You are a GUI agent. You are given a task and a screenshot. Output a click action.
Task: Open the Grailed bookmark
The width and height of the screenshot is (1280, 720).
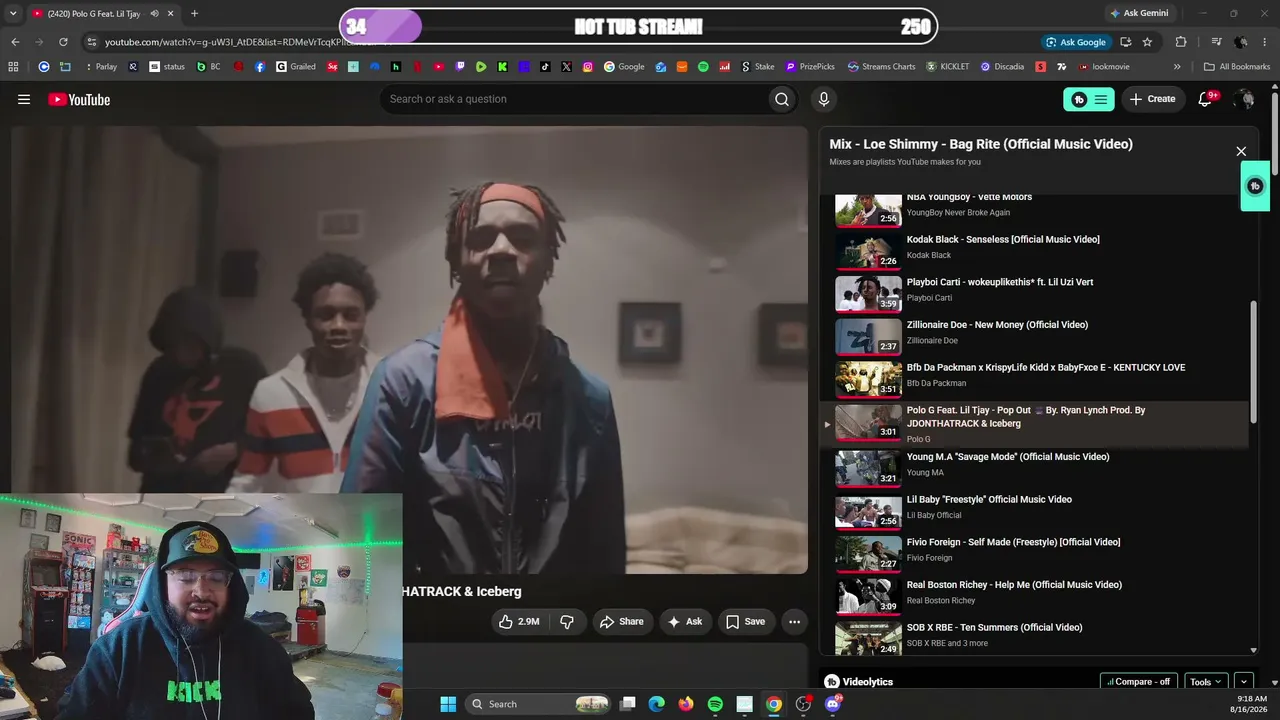(296, 67)
